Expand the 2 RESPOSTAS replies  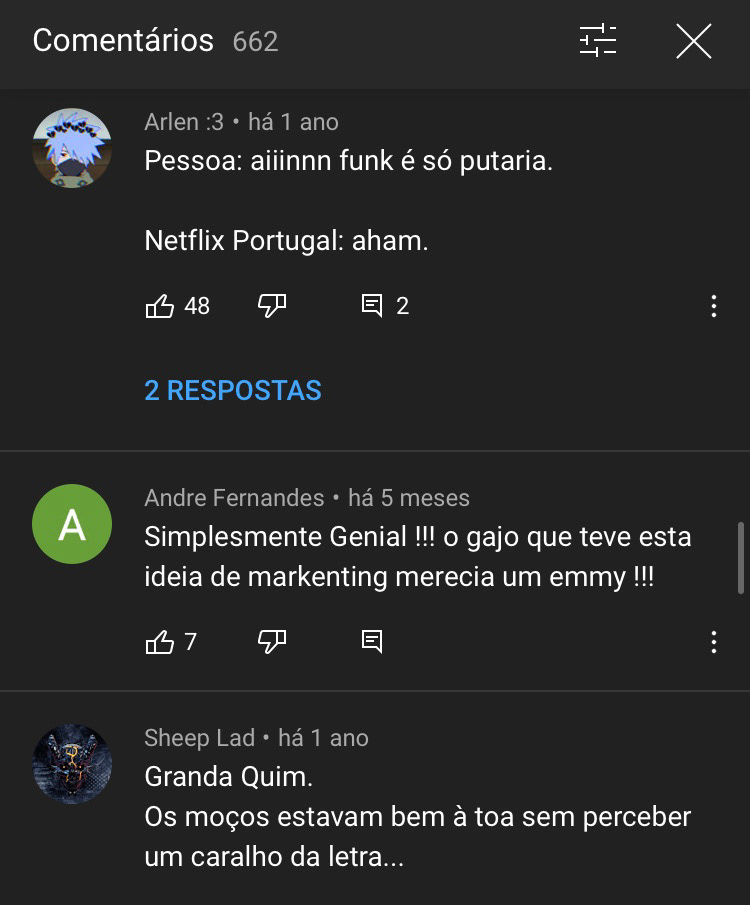click(233, 390)
